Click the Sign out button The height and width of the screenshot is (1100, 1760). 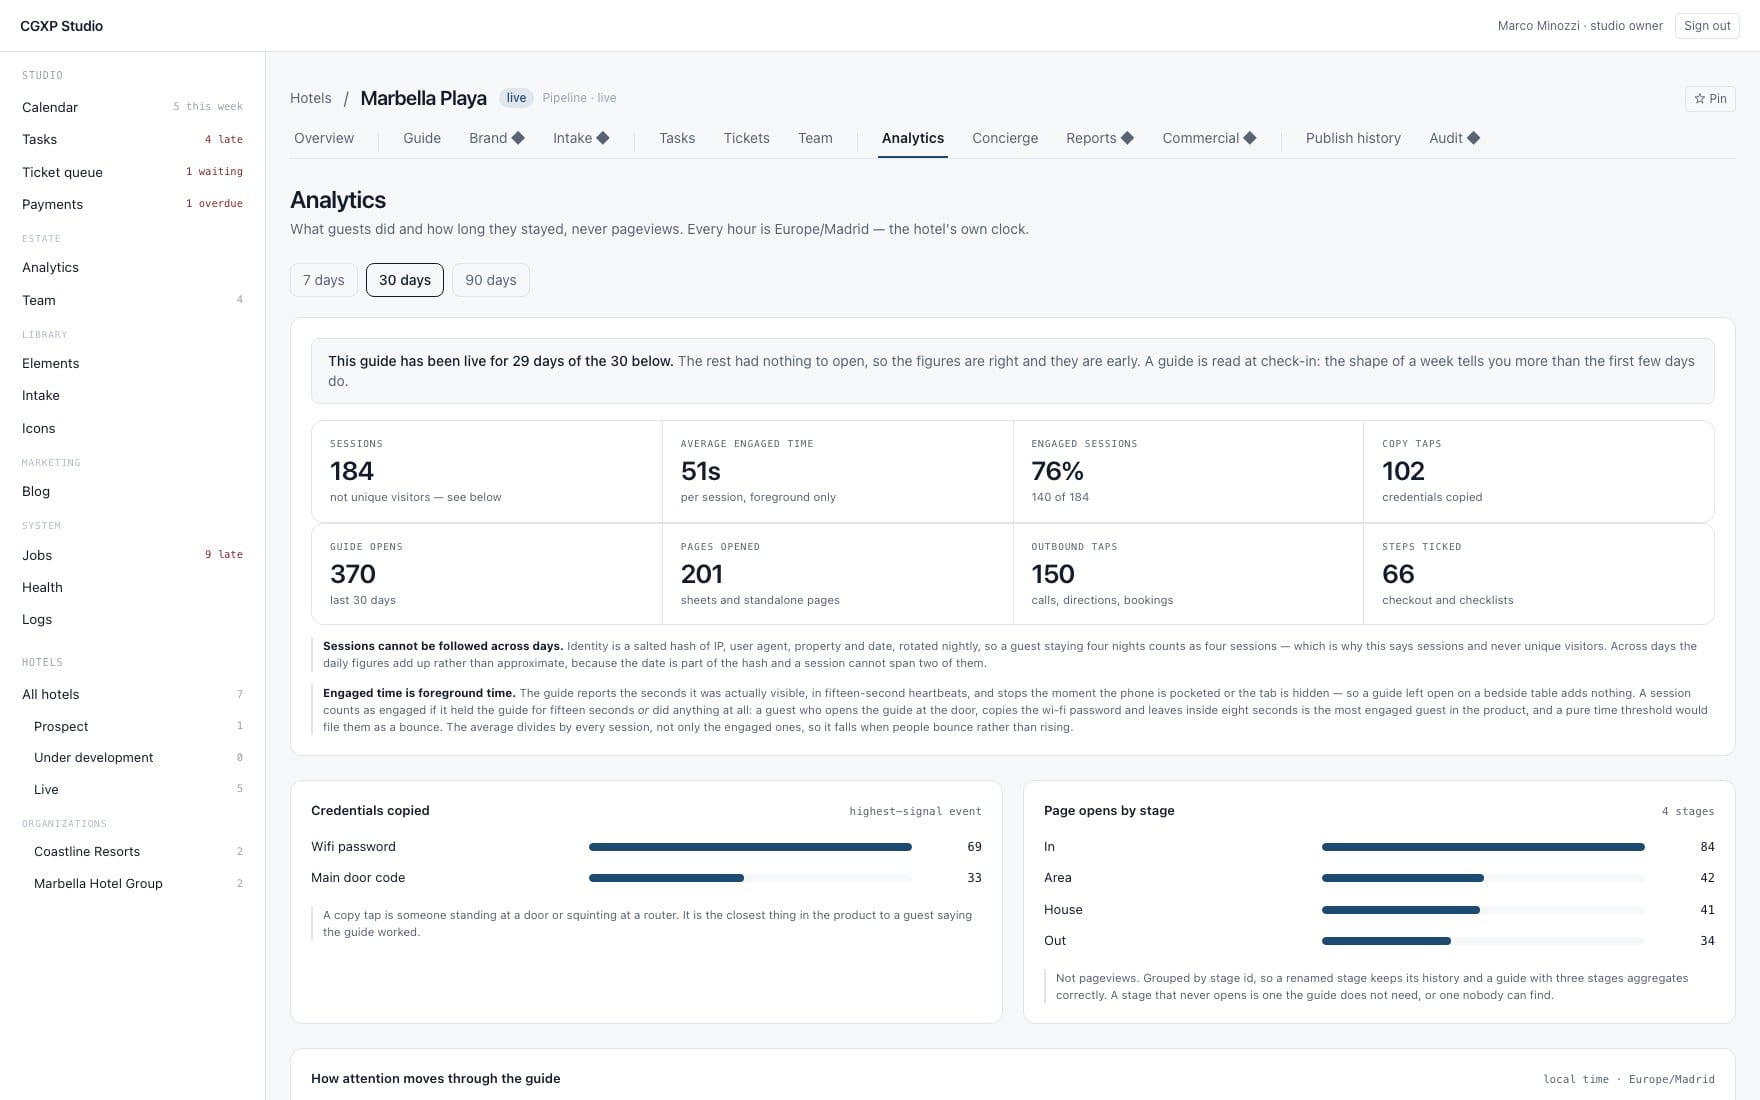pyautogui.click(x=1707, y=26)
